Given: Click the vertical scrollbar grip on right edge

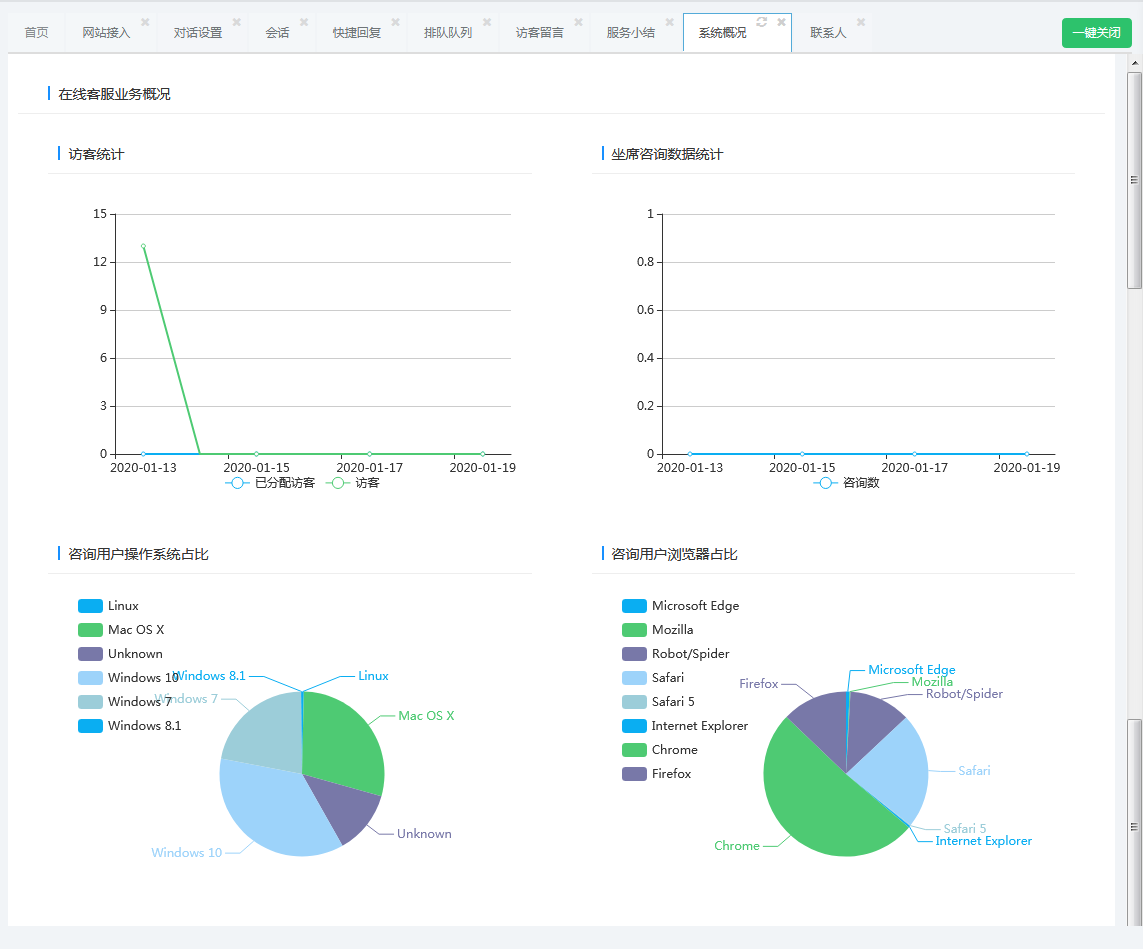Looking at the screenshot, I should pos(1134,180).
